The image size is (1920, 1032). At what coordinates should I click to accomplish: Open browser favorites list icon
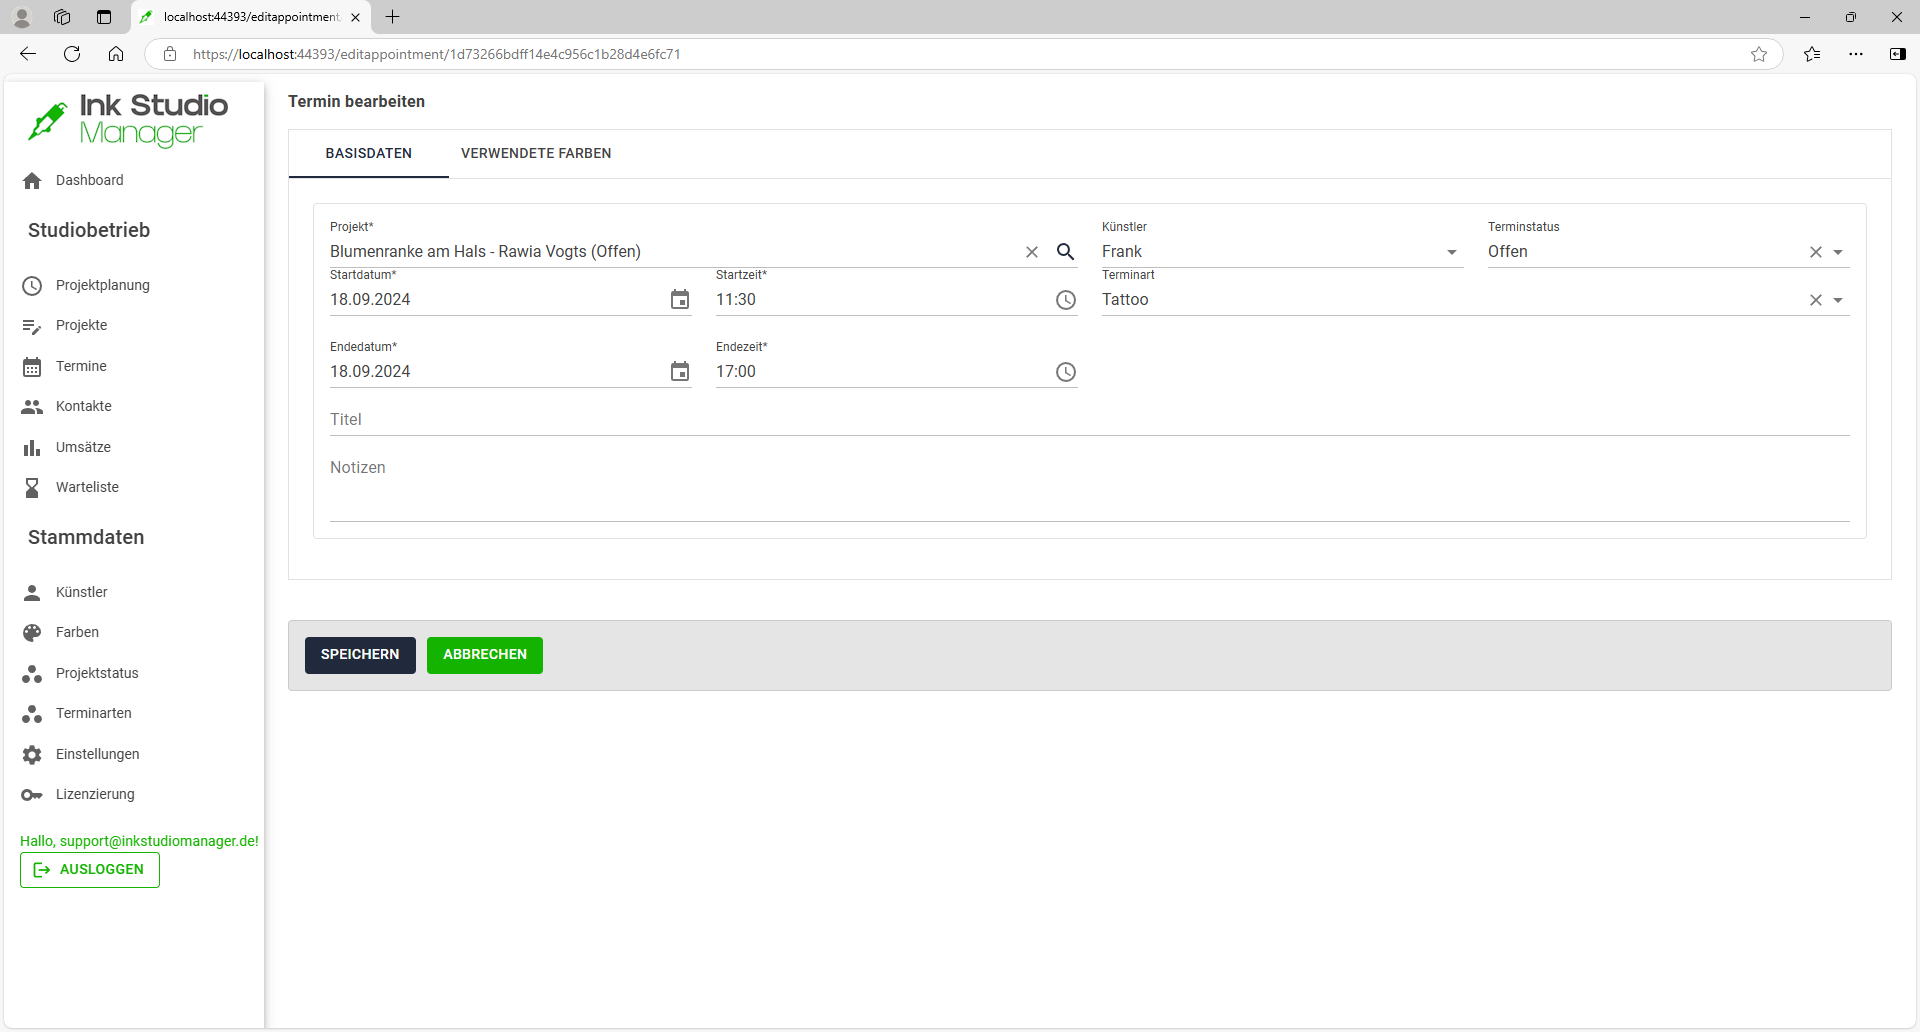[1812, 54]
